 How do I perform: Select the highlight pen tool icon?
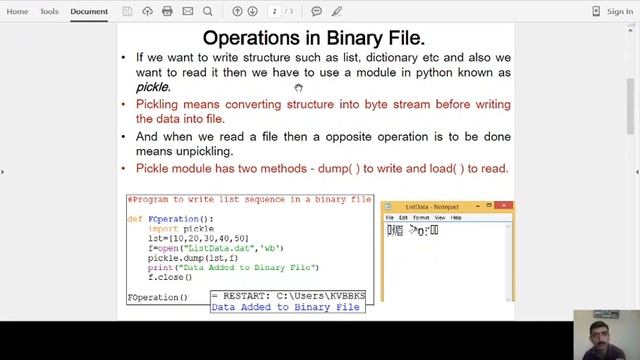(x=337, y=11)
